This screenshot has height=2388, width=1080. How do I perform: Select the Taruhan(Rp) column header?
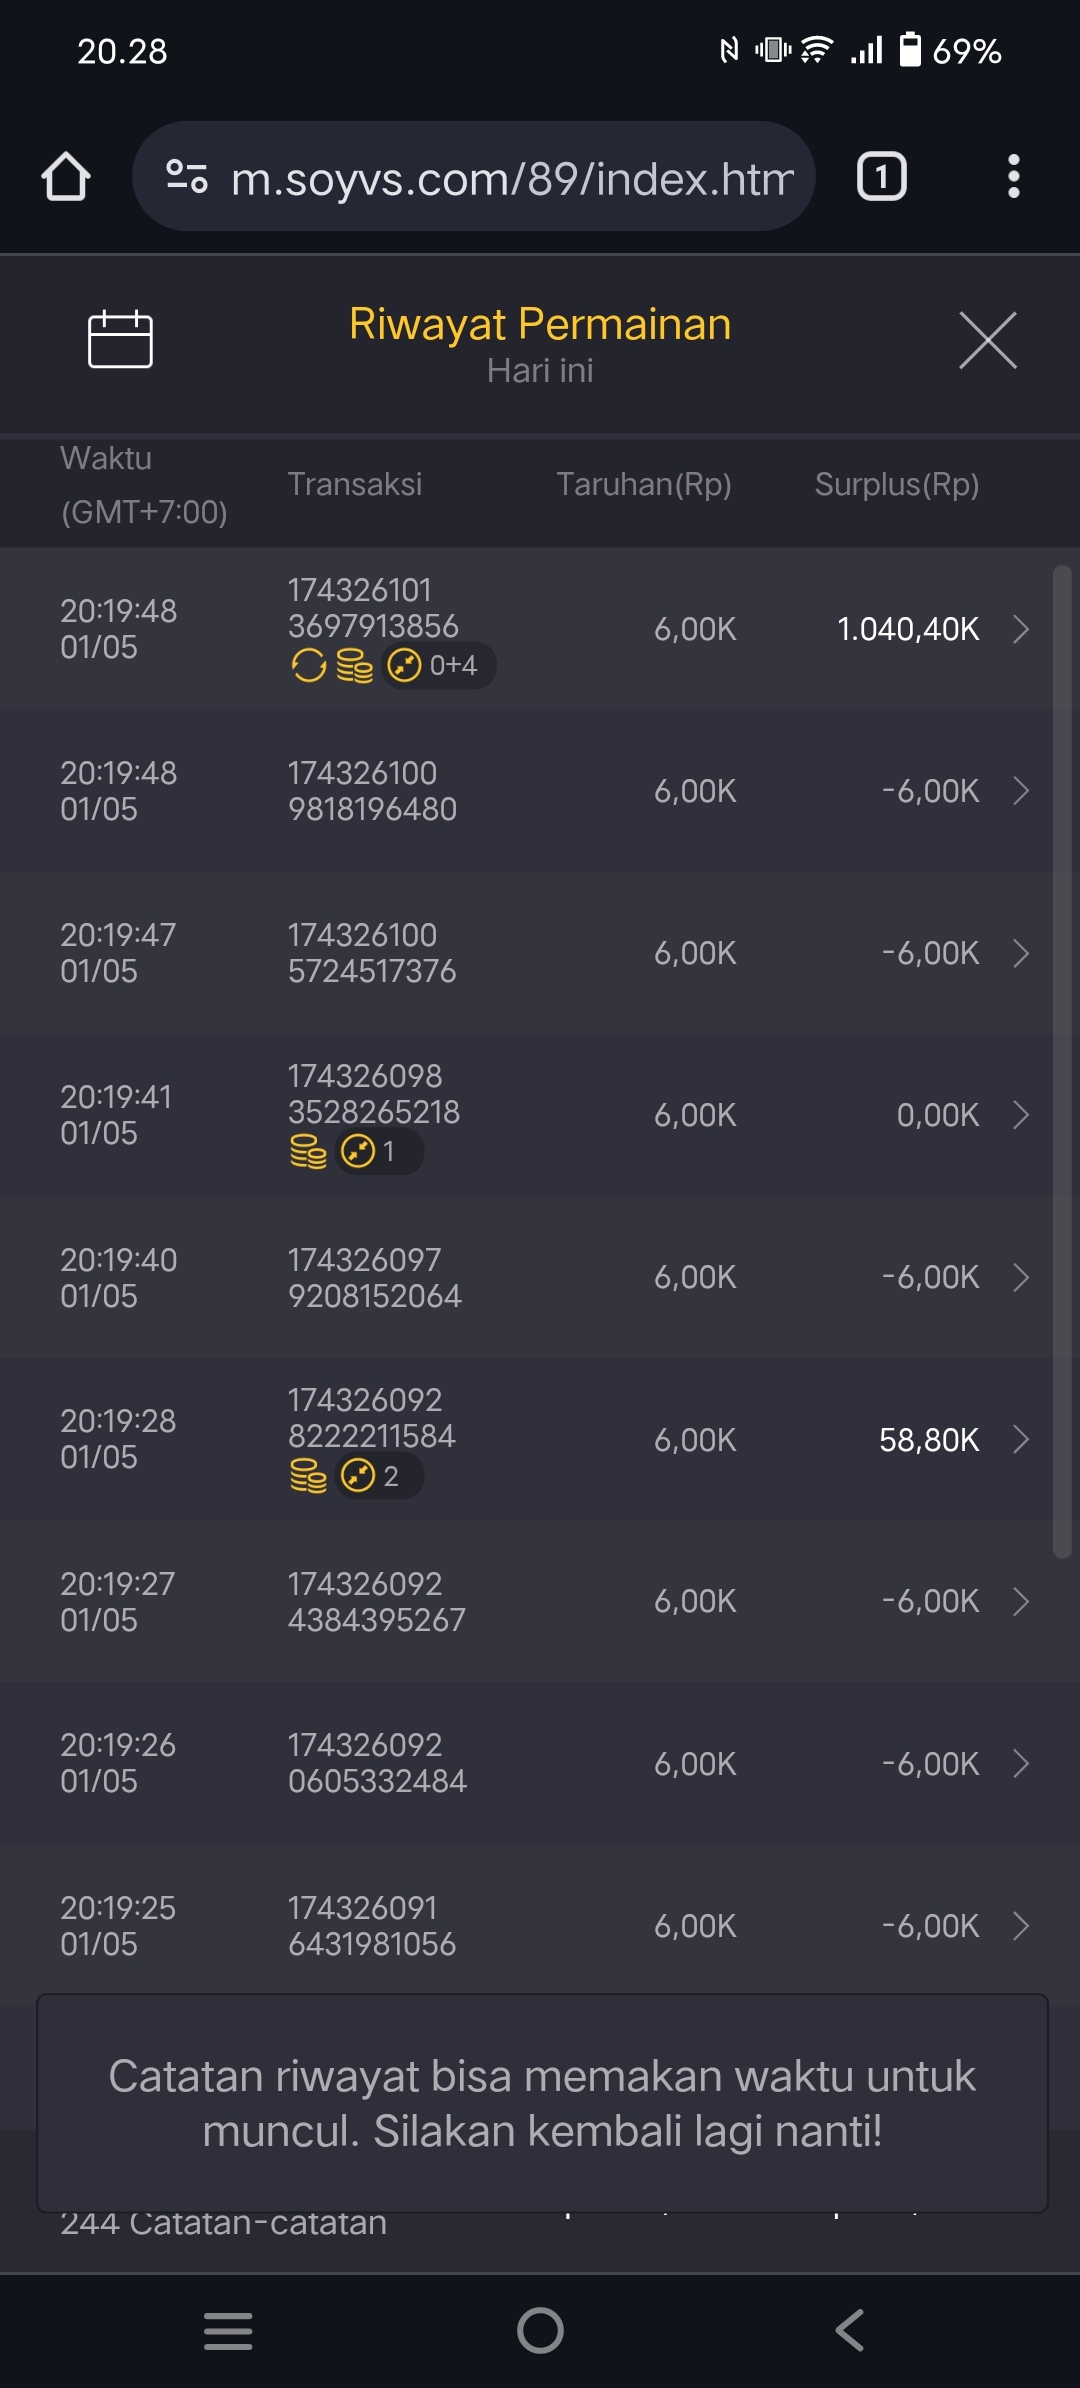[643, 485]
